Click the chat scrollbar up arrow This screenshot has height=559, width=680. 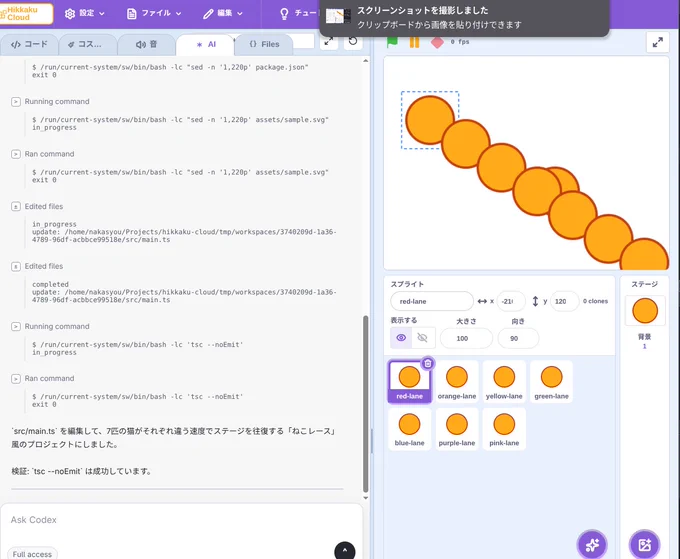point(366,61)
